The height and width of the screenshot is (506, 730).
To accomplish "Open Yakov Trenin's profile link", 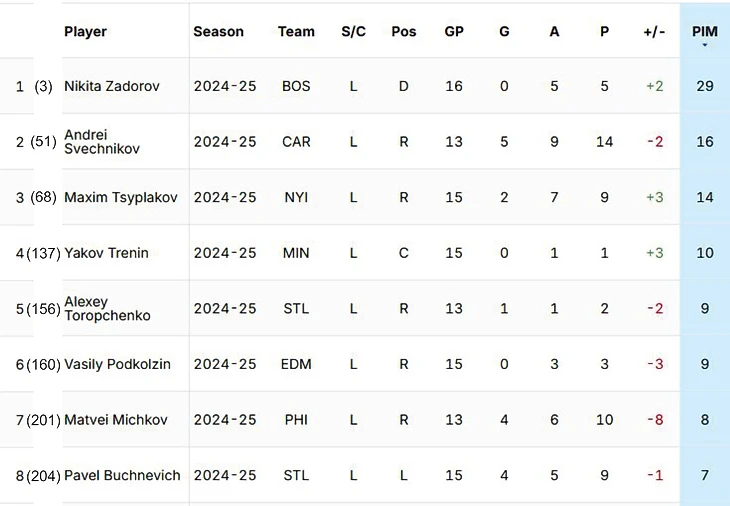I will (x=106, y=253).
